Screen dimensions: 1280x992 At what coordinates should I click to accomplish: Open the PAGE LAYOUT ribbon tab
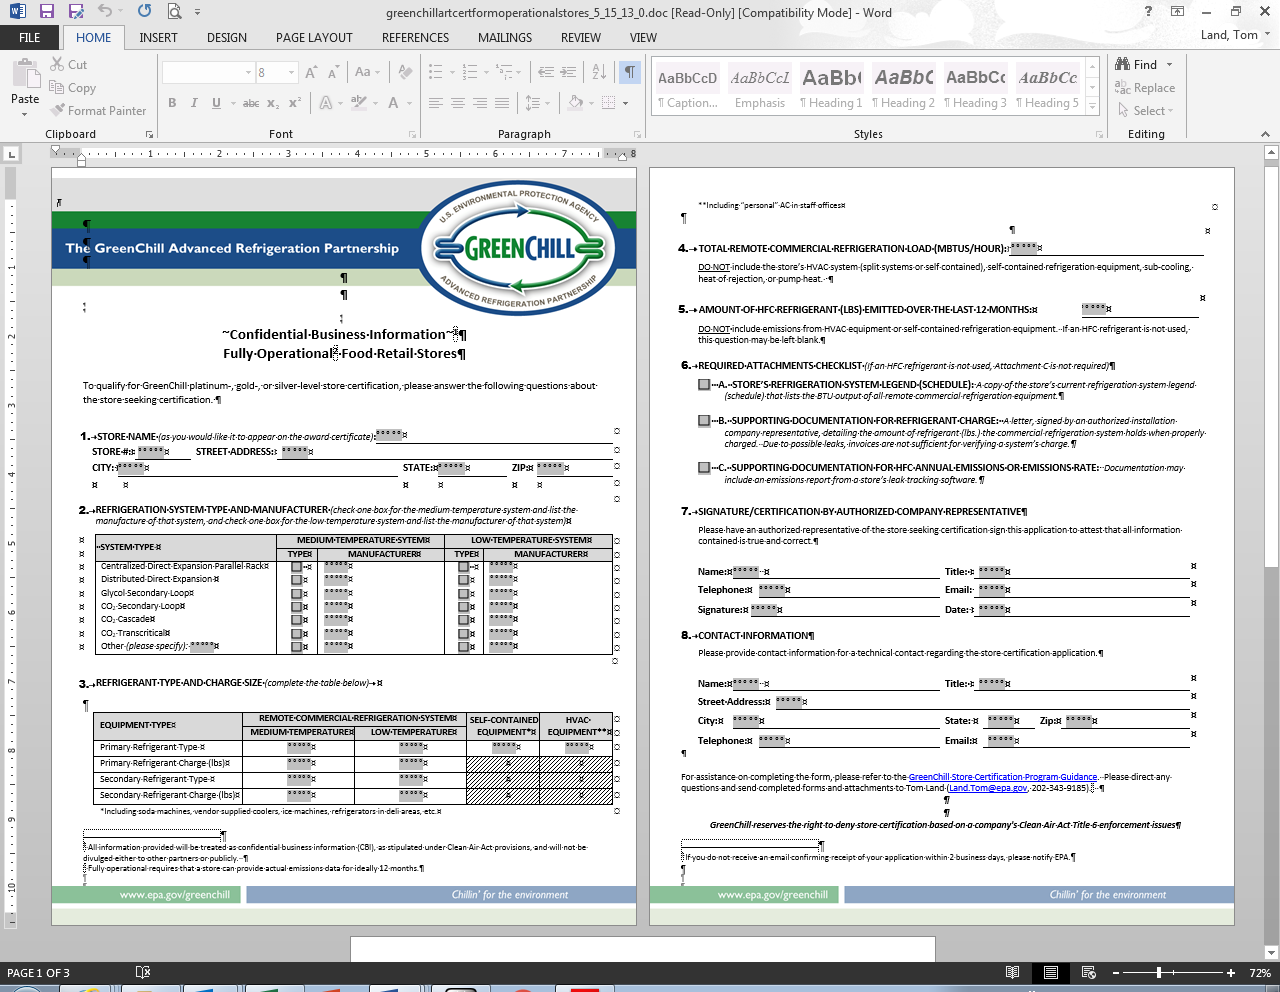point(314,38)
